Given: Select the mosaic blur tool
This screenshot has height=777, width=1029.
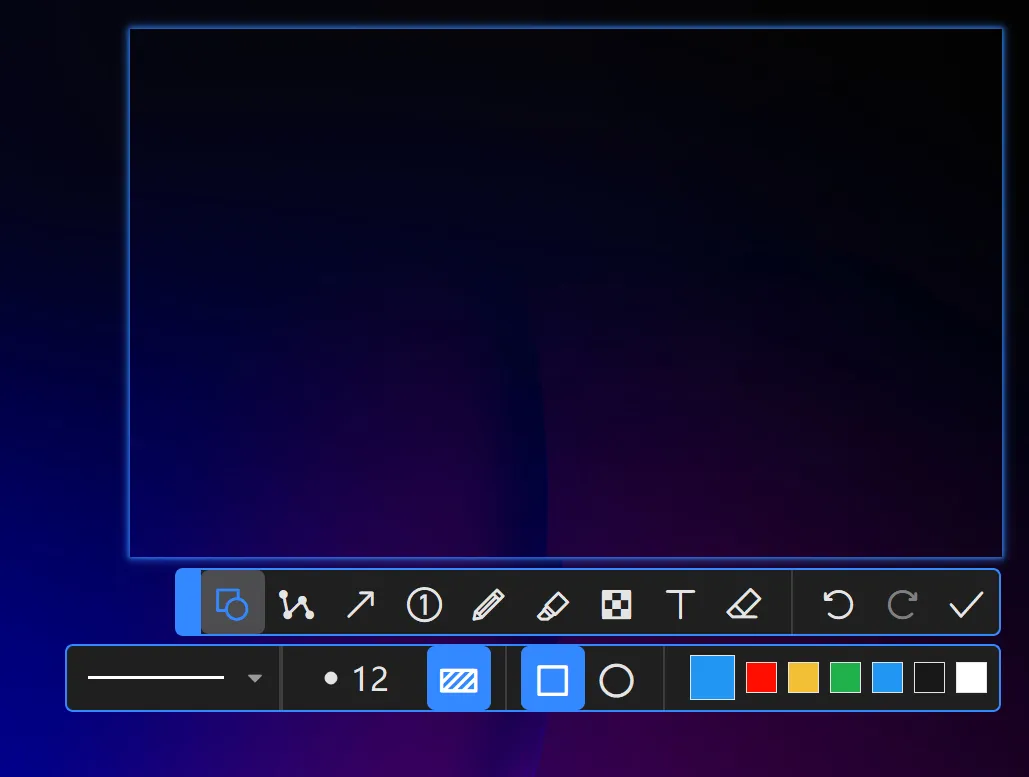Looking at the screenshot, I should tap(616, 604).
